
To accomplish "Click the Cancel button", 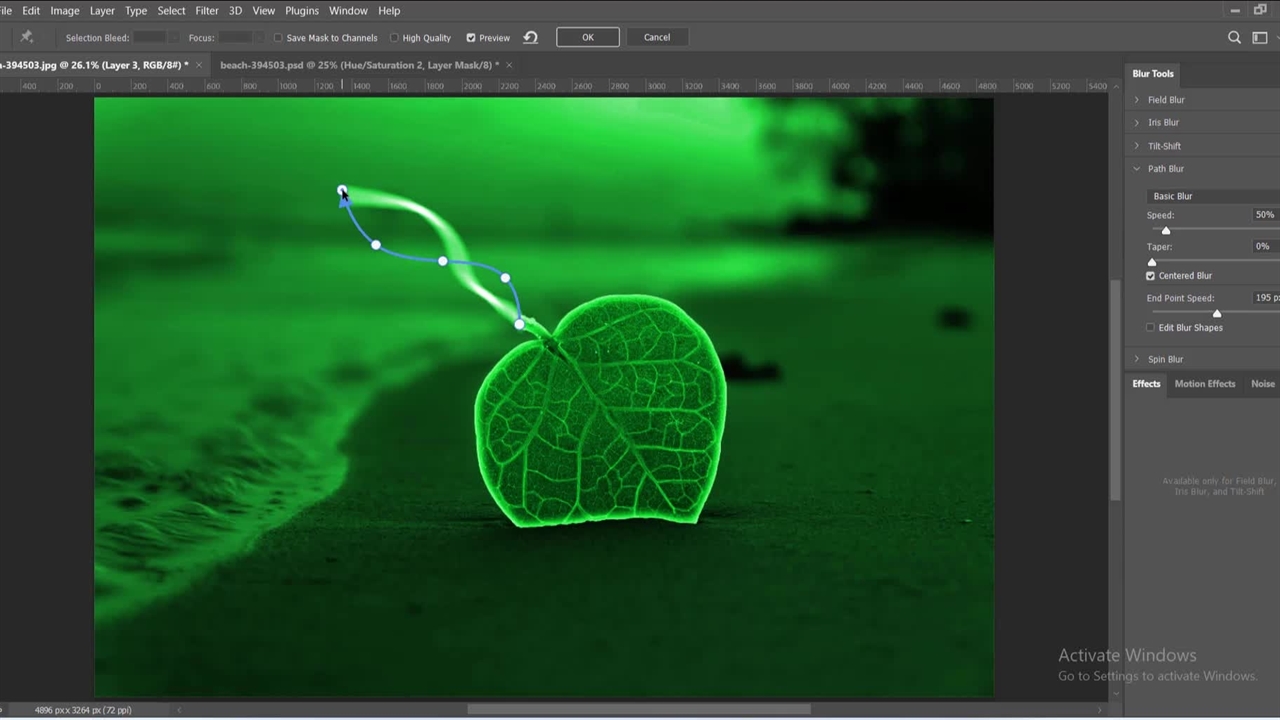I will coord(657,37).
